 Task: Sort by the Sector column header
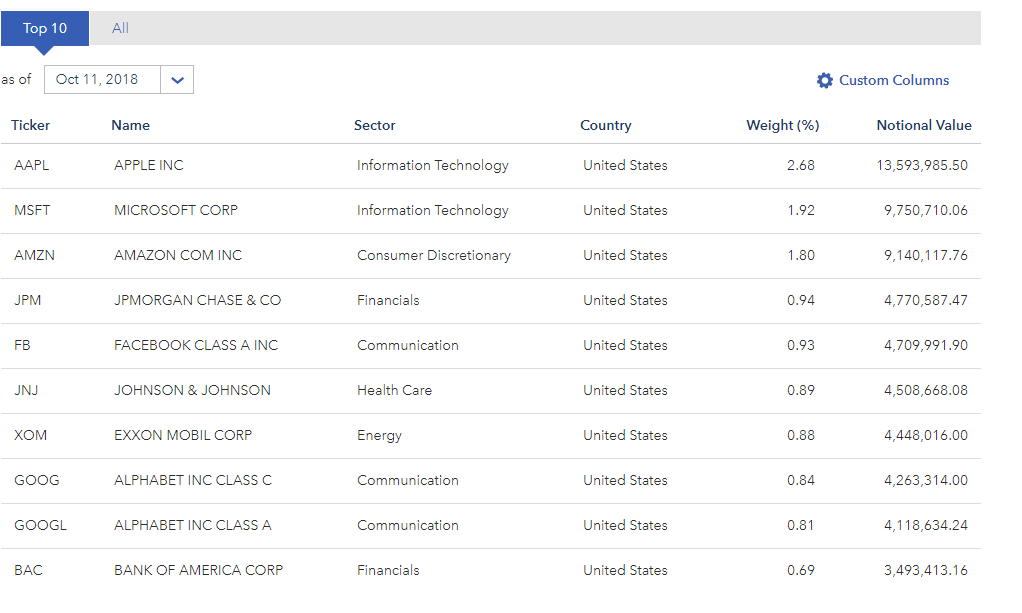[375, 126]
